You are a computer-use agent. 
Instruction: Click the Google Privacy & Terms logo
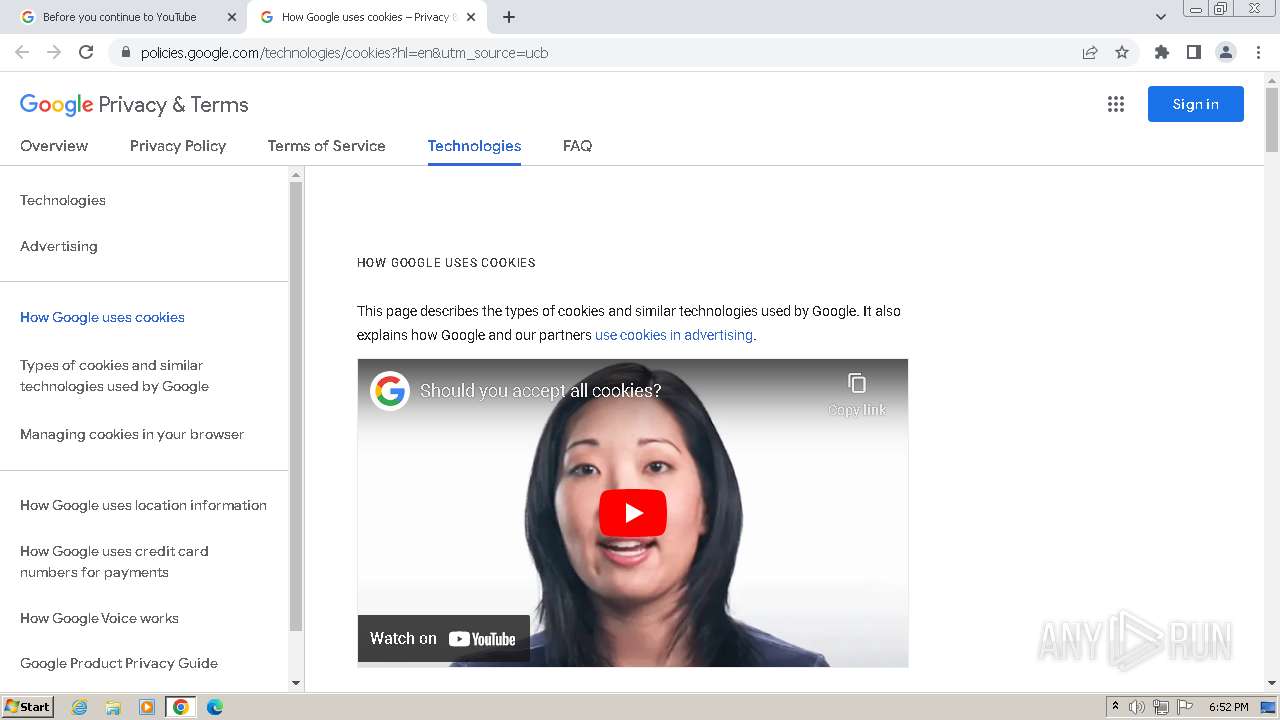tap(134, 105)
